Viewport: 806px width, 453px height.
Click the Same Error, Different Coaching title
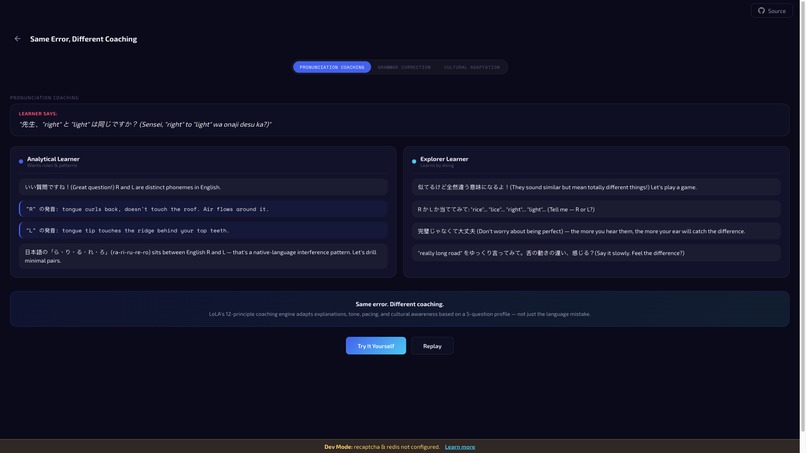(x=83, y=39)
